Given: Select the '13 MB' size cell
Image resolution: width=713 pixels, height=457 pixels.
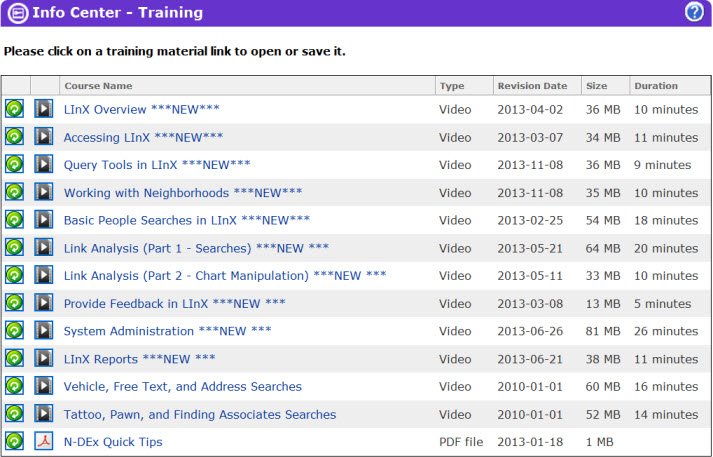Looking at the screenshot, I should (x=603, y=304).
